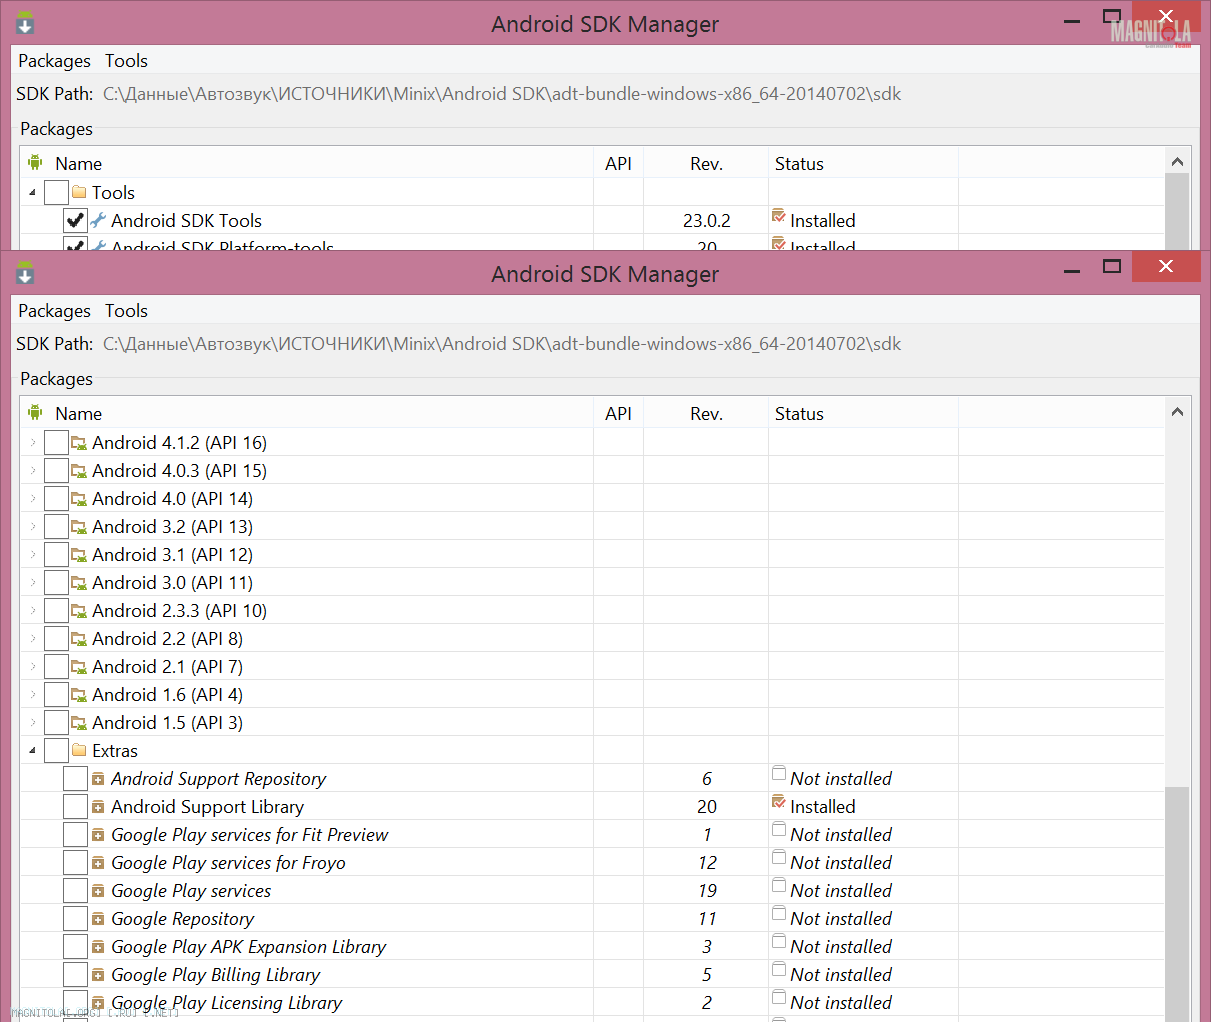
Task: Click the Android 4.0 (API 14) platform icon
Action: pyautogui.click(x=79, y=499)
